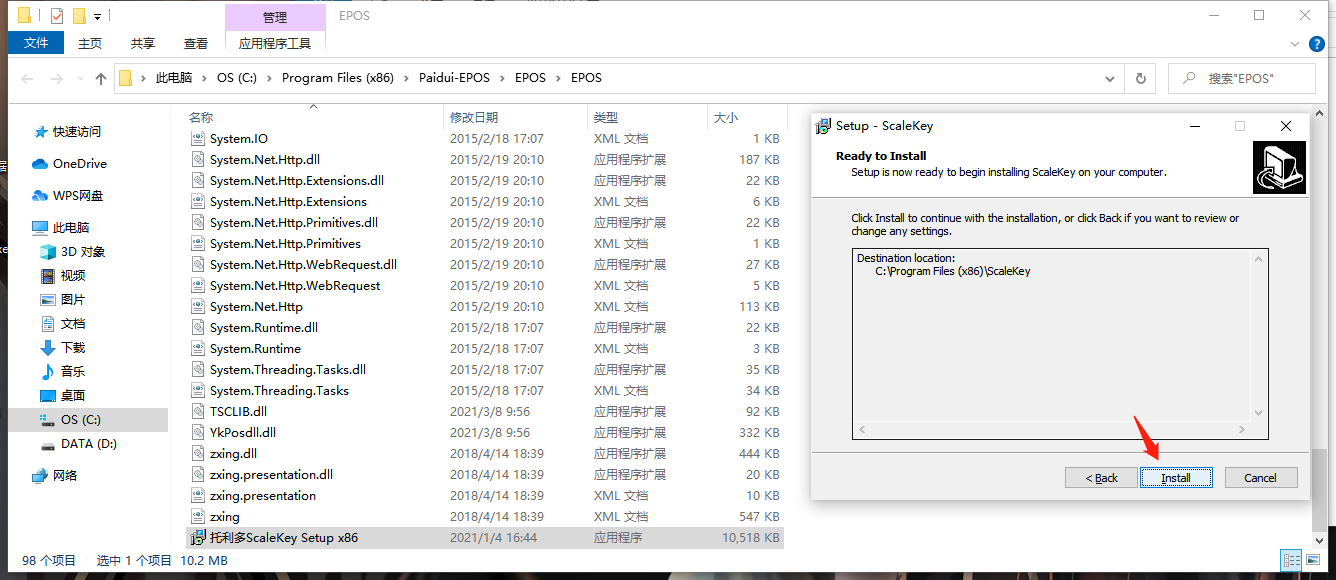Switch to details view icon in status bar
1336x580 pixels.
click(x=1291, y=561)
